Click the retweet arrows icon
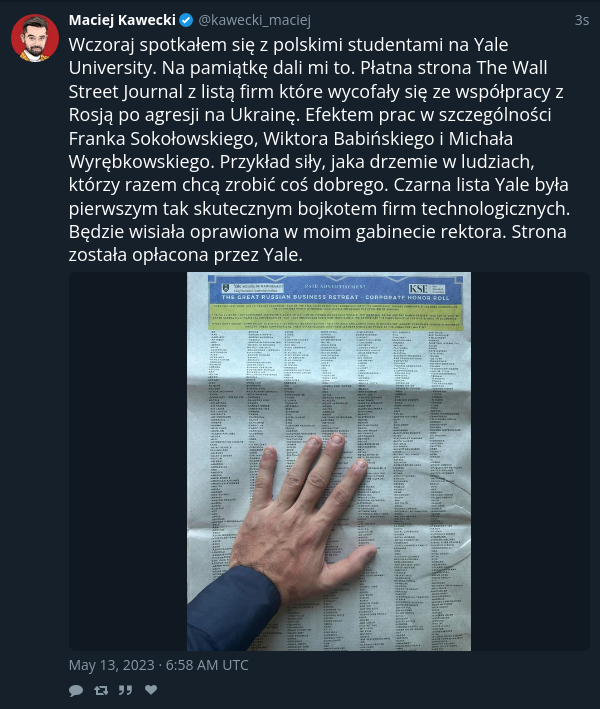Viewport: 600px width, 709px height. coord(101,690)
